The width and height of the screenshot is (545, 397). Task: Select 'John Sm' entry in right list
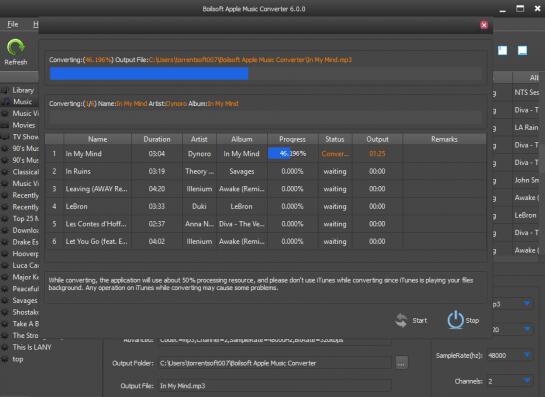(527, 180)
